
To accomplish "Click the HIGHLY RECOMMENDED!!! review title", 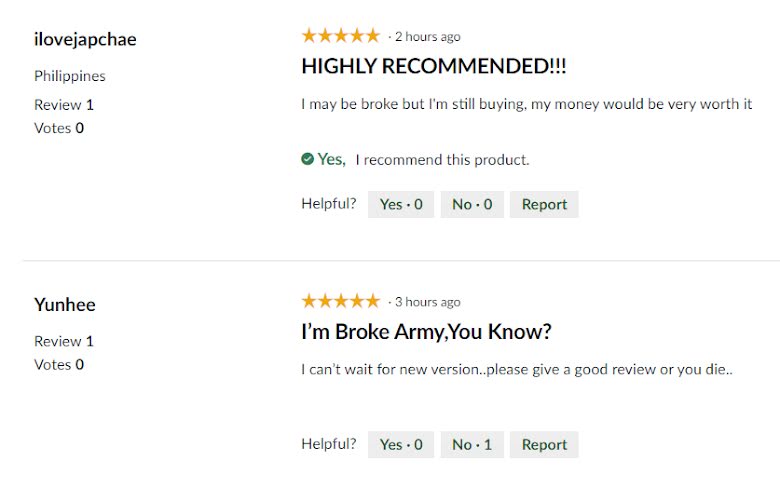I will tap(434, 66).
